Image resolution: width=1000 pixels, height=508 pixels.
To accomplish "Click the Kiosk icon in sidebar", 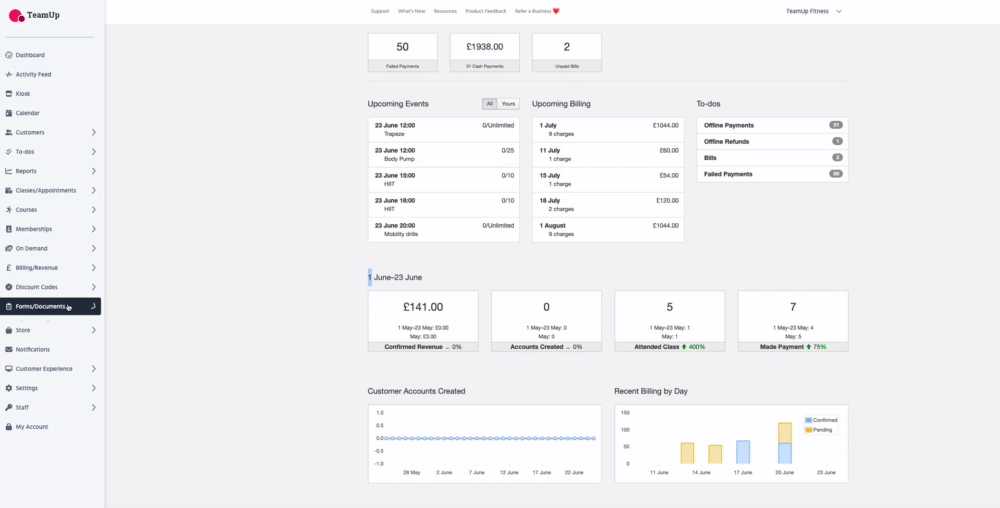I will point(9,93).
